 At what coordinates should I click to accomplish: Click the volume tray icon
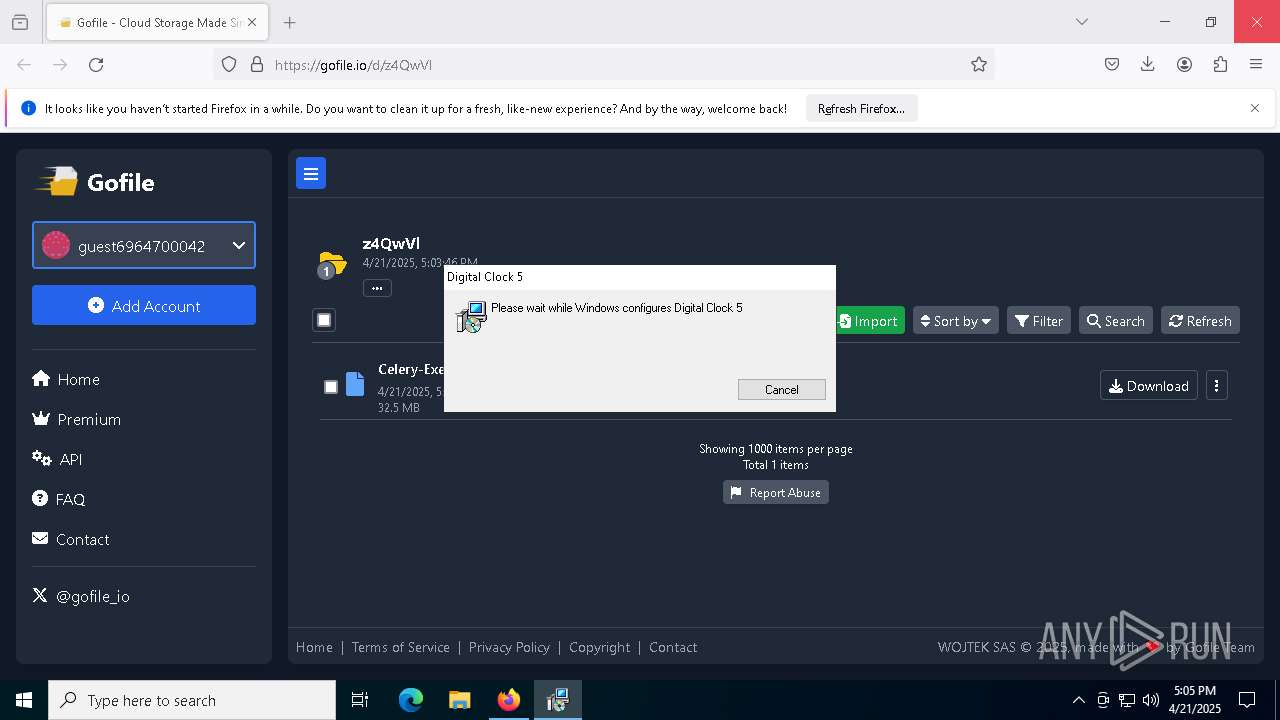coord(1151,700)
